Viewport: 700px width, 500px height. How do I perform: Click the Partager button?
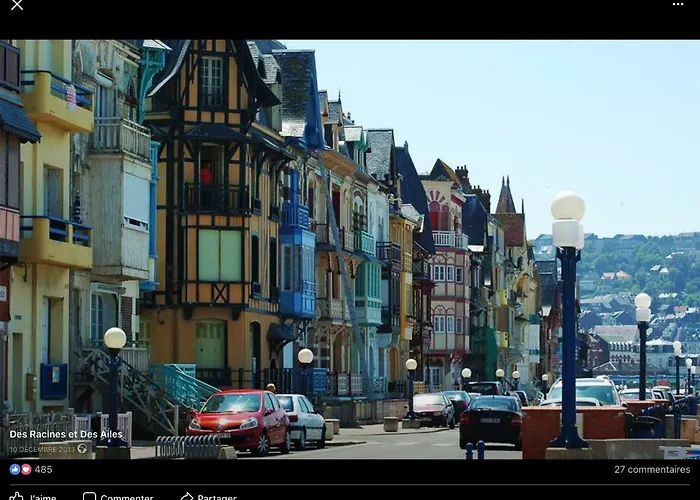pos(208,497)
